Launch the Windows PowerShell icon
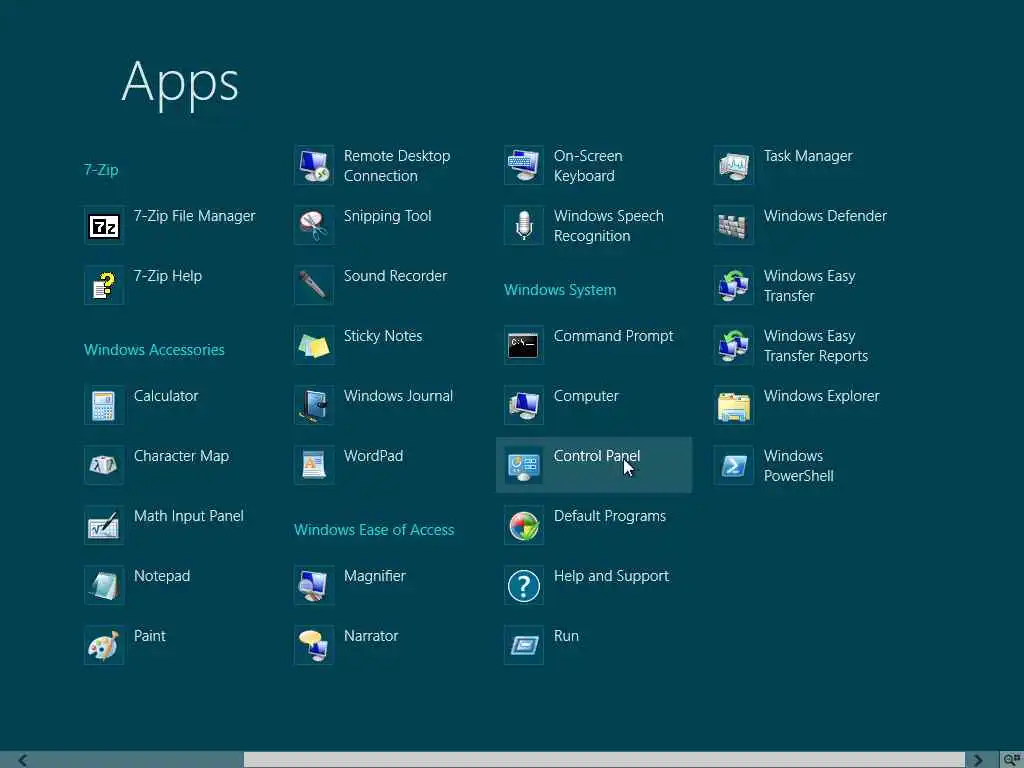Screen dimensions: 1024x768 point(734,466)
